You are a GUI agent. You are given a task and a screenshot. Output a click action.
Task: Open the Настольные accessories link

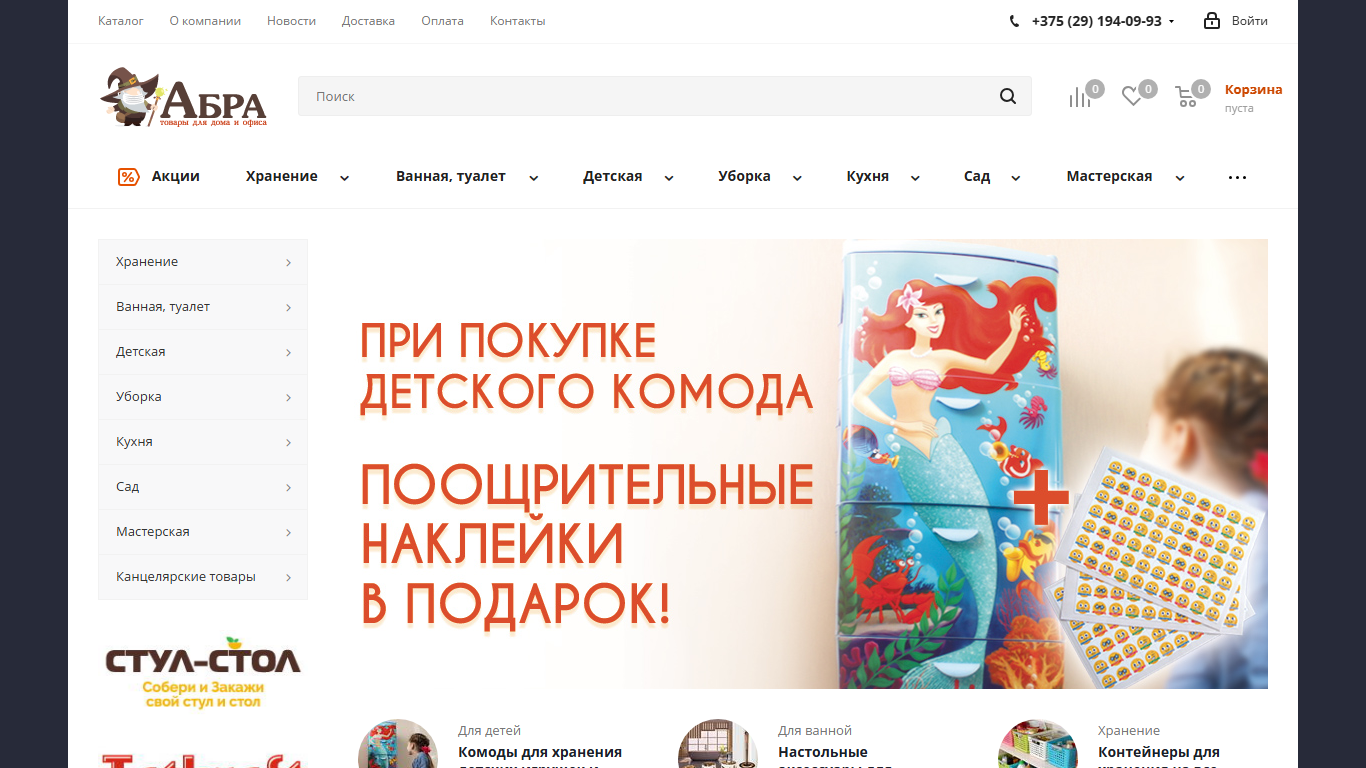tap(835, 756)
